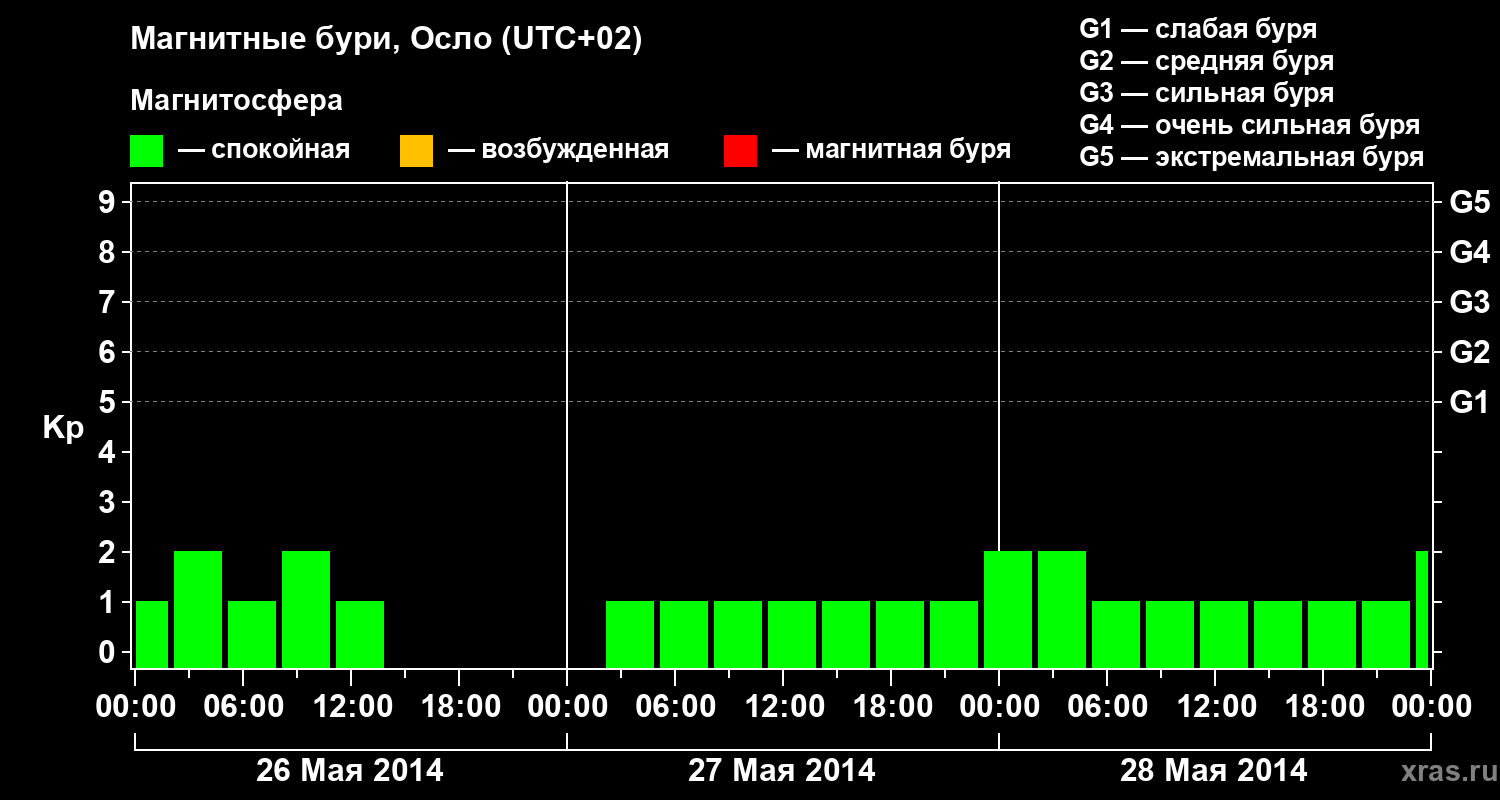Image resolution: width=1500 pixels, height=800 pixels.
Task: Click the right-axis 'G1' storm level label
Action: 1469,402
